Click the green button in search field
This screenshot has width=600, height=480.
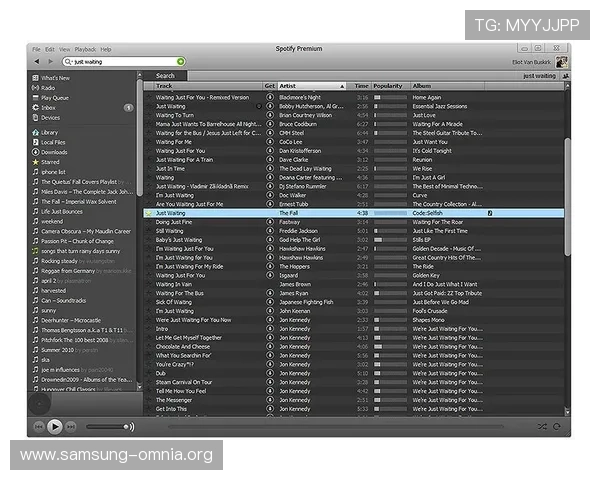pyautogui.click(x=180, y=62)
